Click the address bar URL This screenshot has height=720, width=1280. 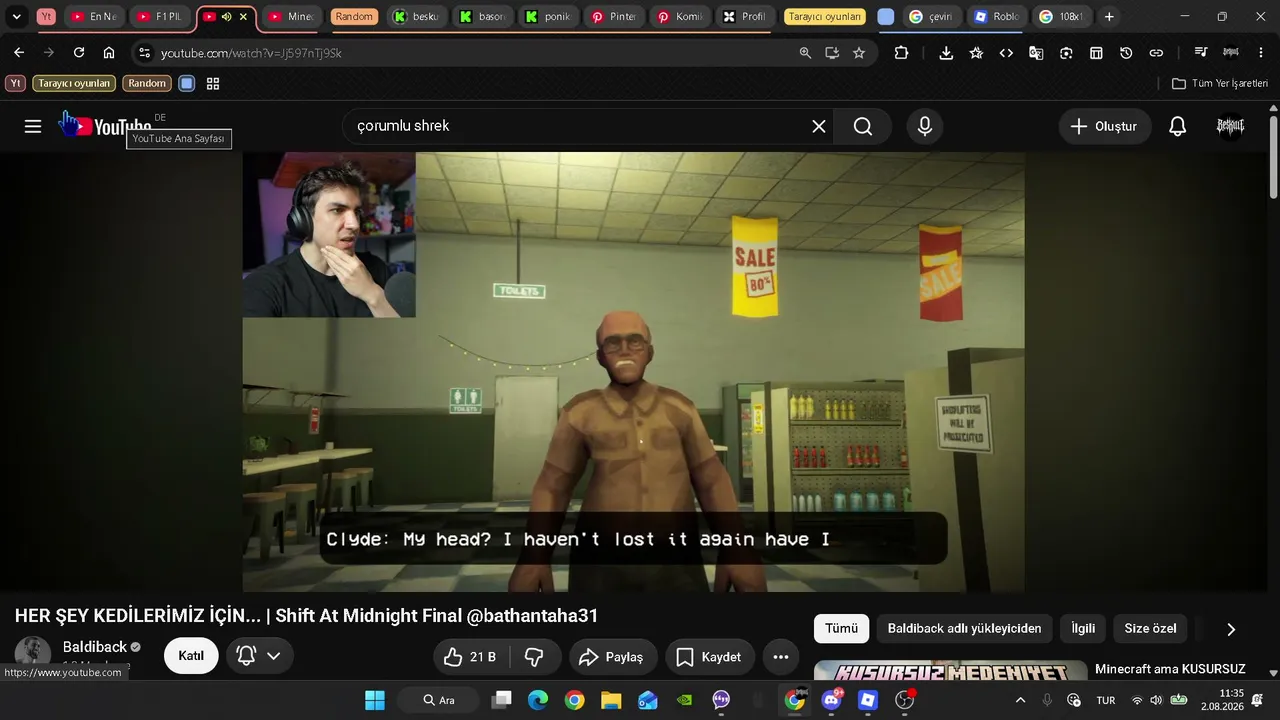coord(251,53)
